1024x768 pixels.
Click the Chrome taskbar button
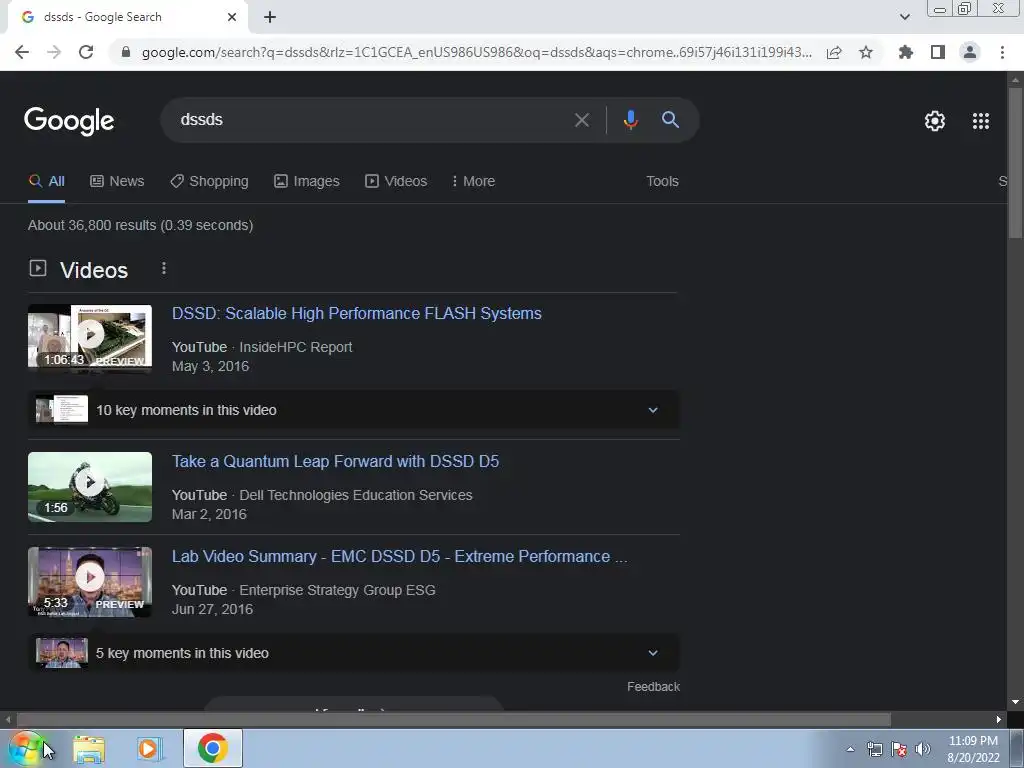pos(212,748)
